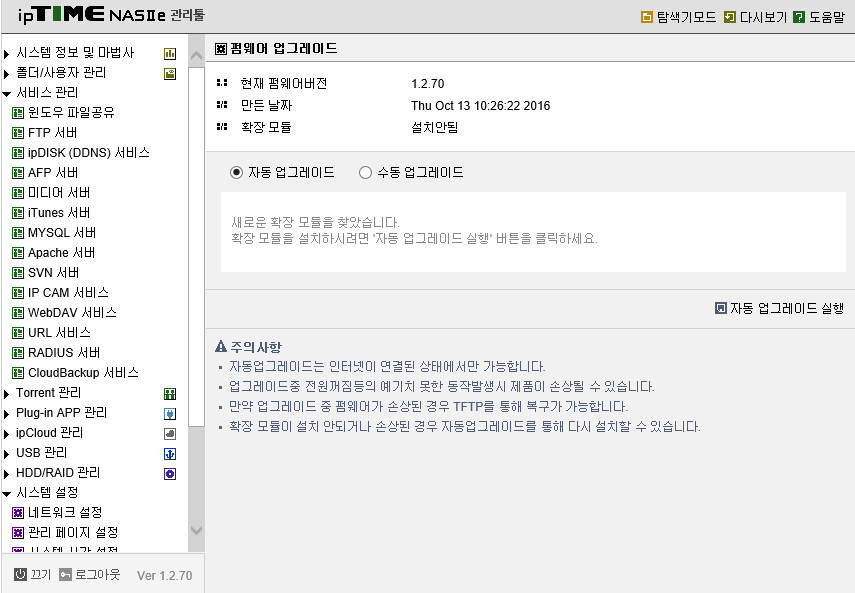Viewport: 855px width, 593px height.
Task: Open the ipDISK (DDNS) 서비스 menu item
Action: pos(88,153)
